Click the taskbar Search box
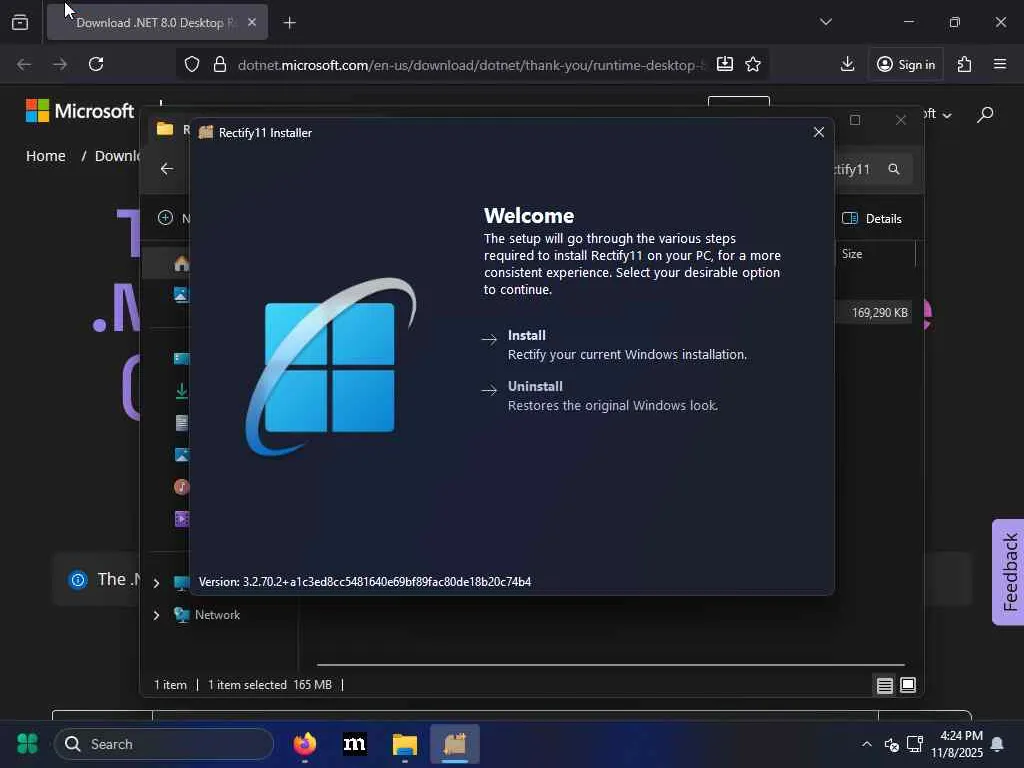Image resolution: width=1024 pixels, height=768 pixels. (x=164, y=744)
